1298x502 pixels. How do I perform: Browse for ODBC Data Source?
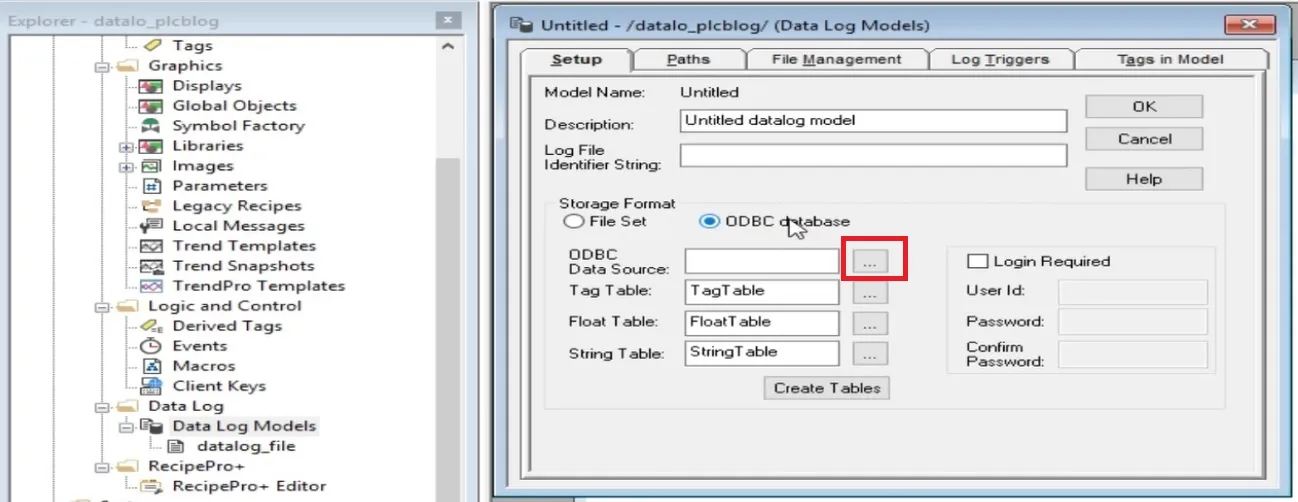(x=870, y=261)
